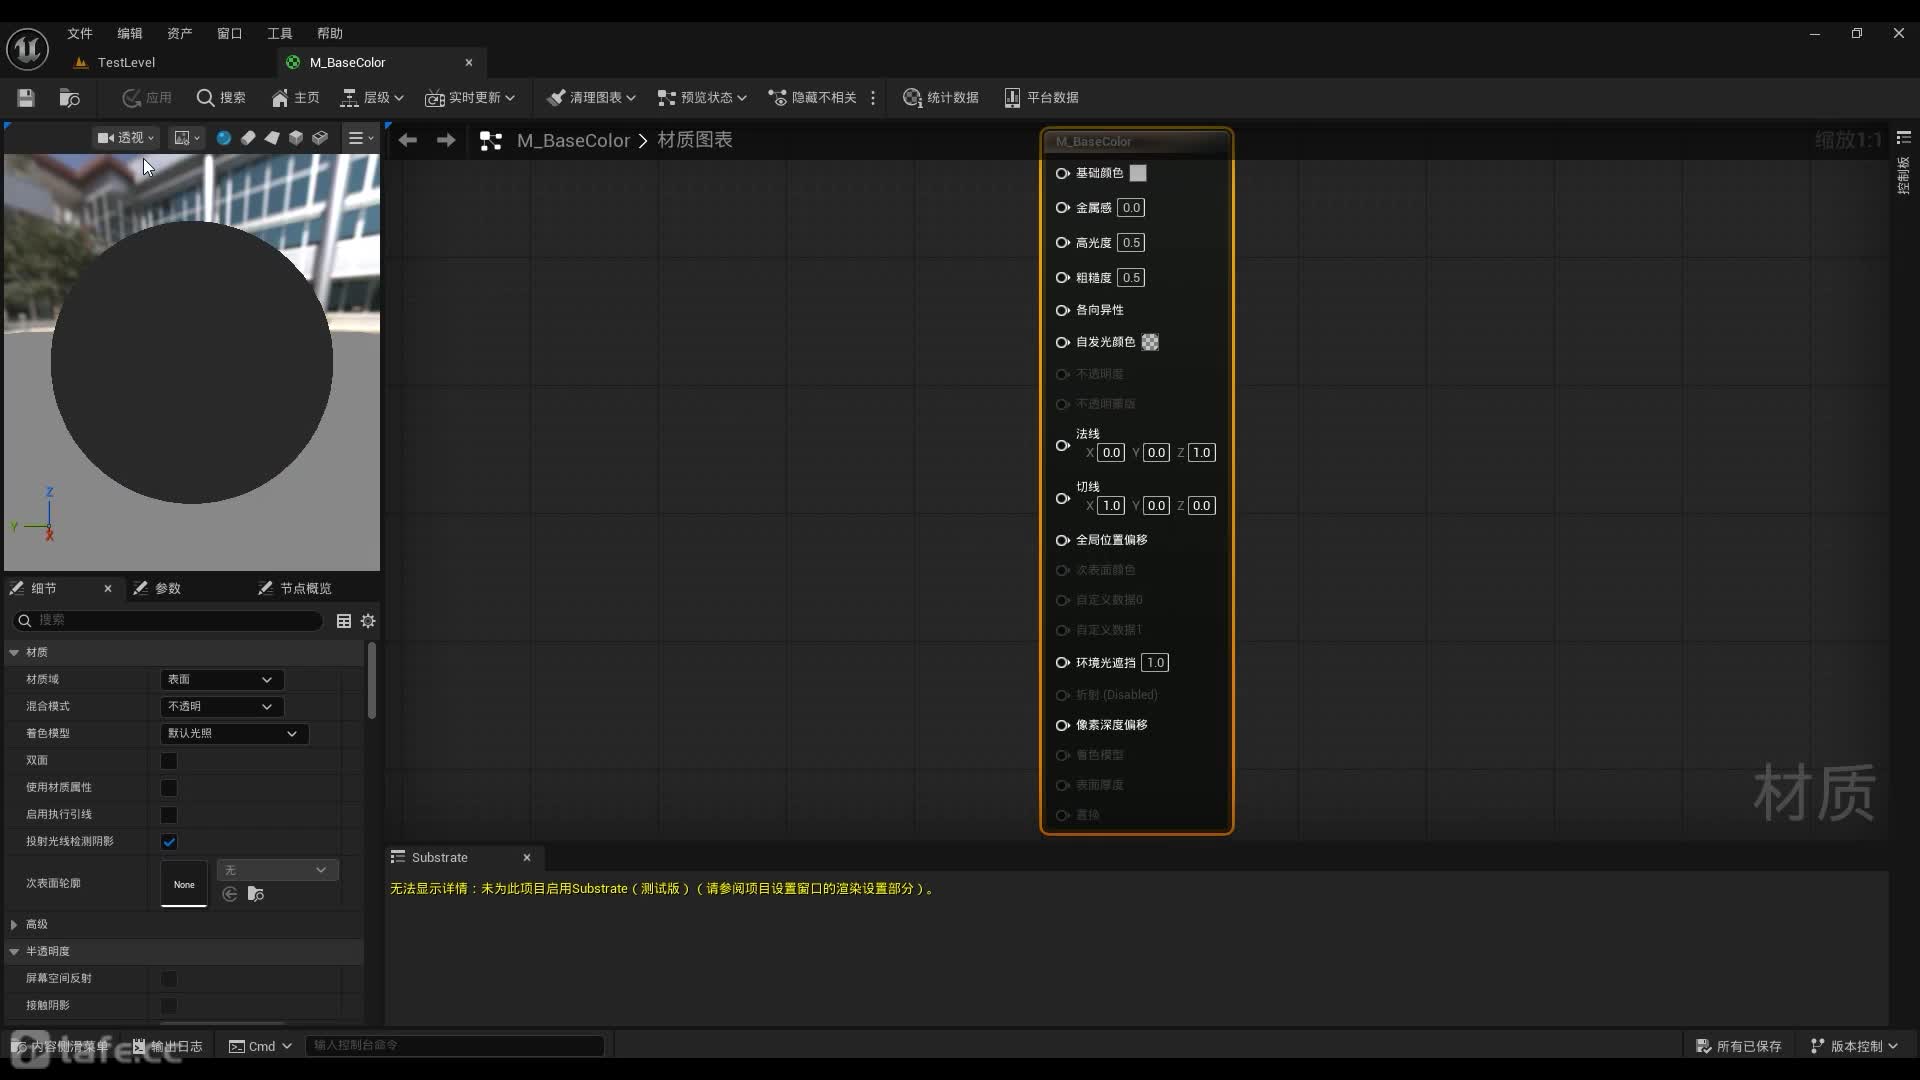Click the graph back arrow

click(x=407, y=140)
